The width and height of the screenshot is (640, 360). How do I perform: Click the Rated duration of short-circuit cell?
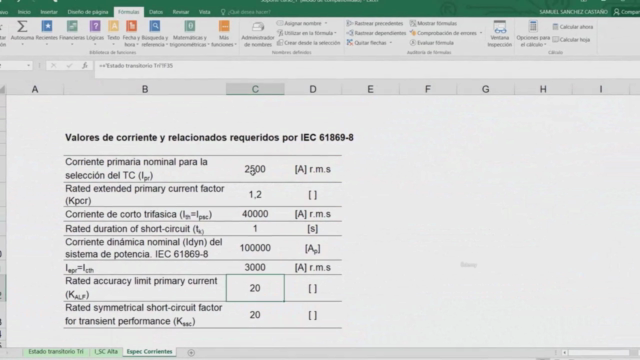[145, 229]
